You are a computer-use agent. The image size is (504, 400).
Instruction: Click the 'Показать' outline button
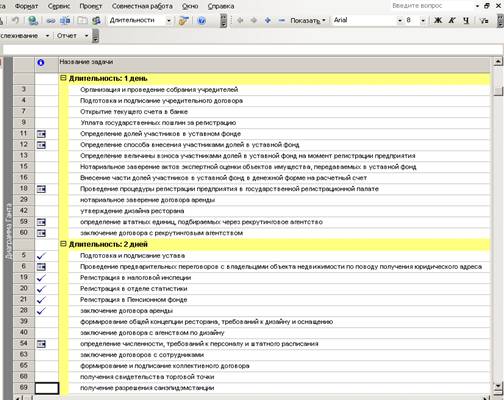tap(307, 20)
